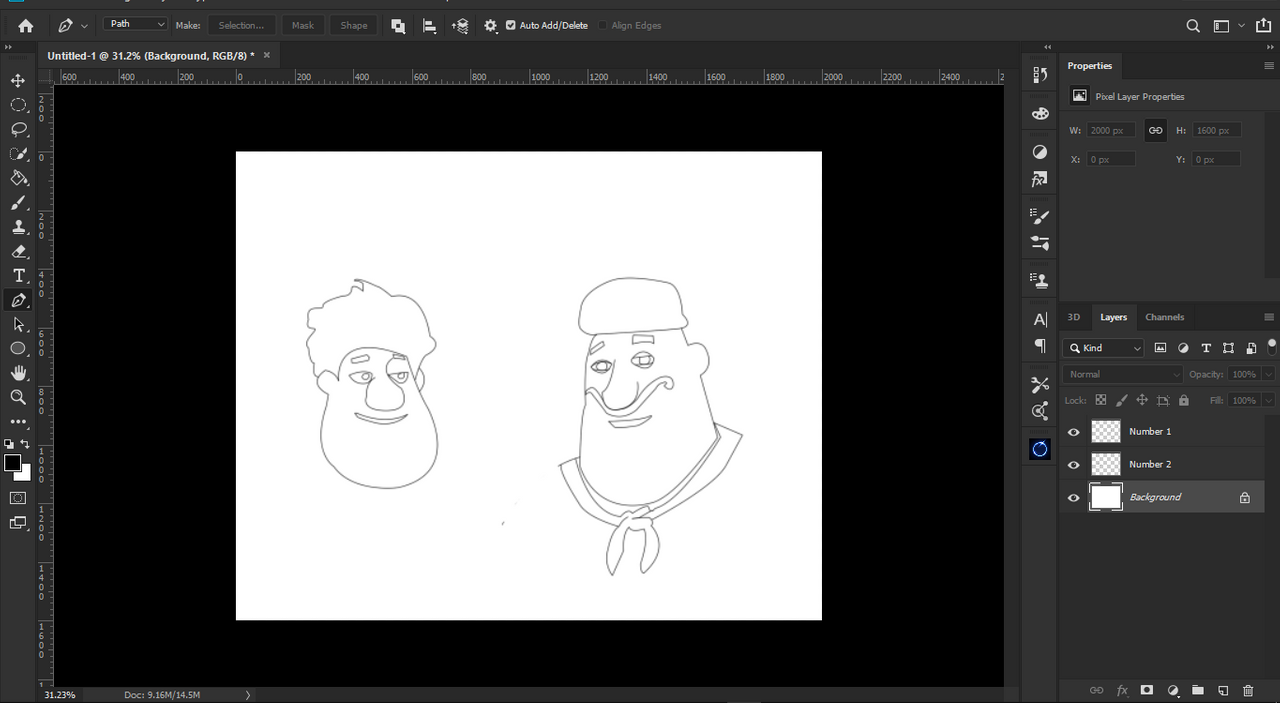Uncheck Auto Add/Delete checkbox
Image resolution: width=1280 pixels, height=703 pixels.
tap(511, 25)
